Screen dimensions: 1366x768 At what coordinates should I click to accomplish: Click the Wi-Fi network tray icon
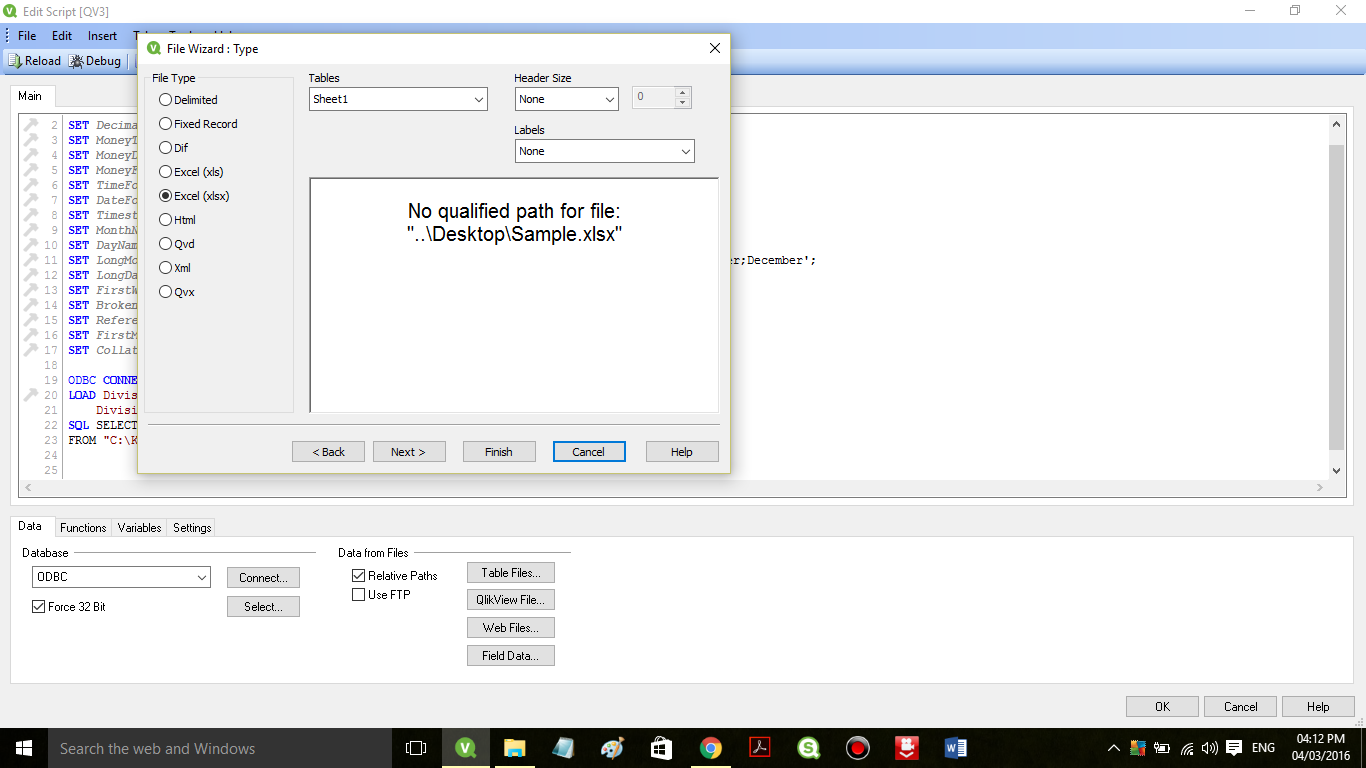click(x=1187, y=748)
